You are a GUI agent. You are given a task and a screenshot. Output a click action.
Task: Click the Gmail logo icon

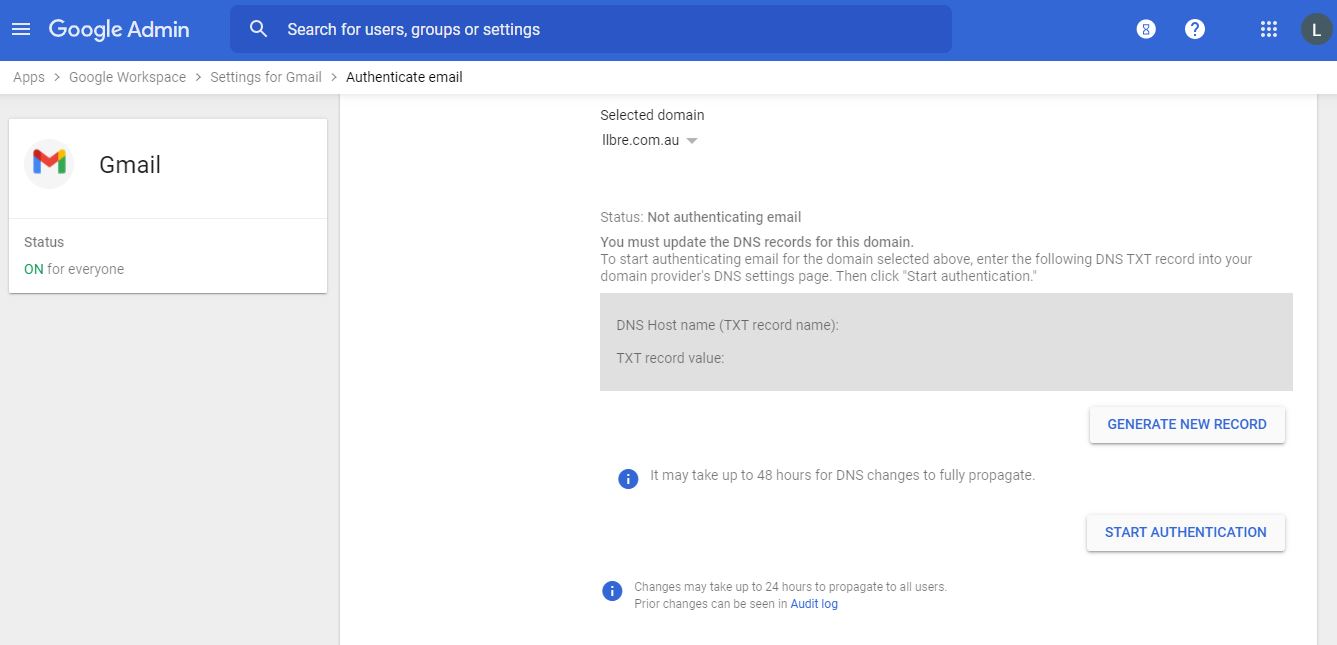pos(49,164)
